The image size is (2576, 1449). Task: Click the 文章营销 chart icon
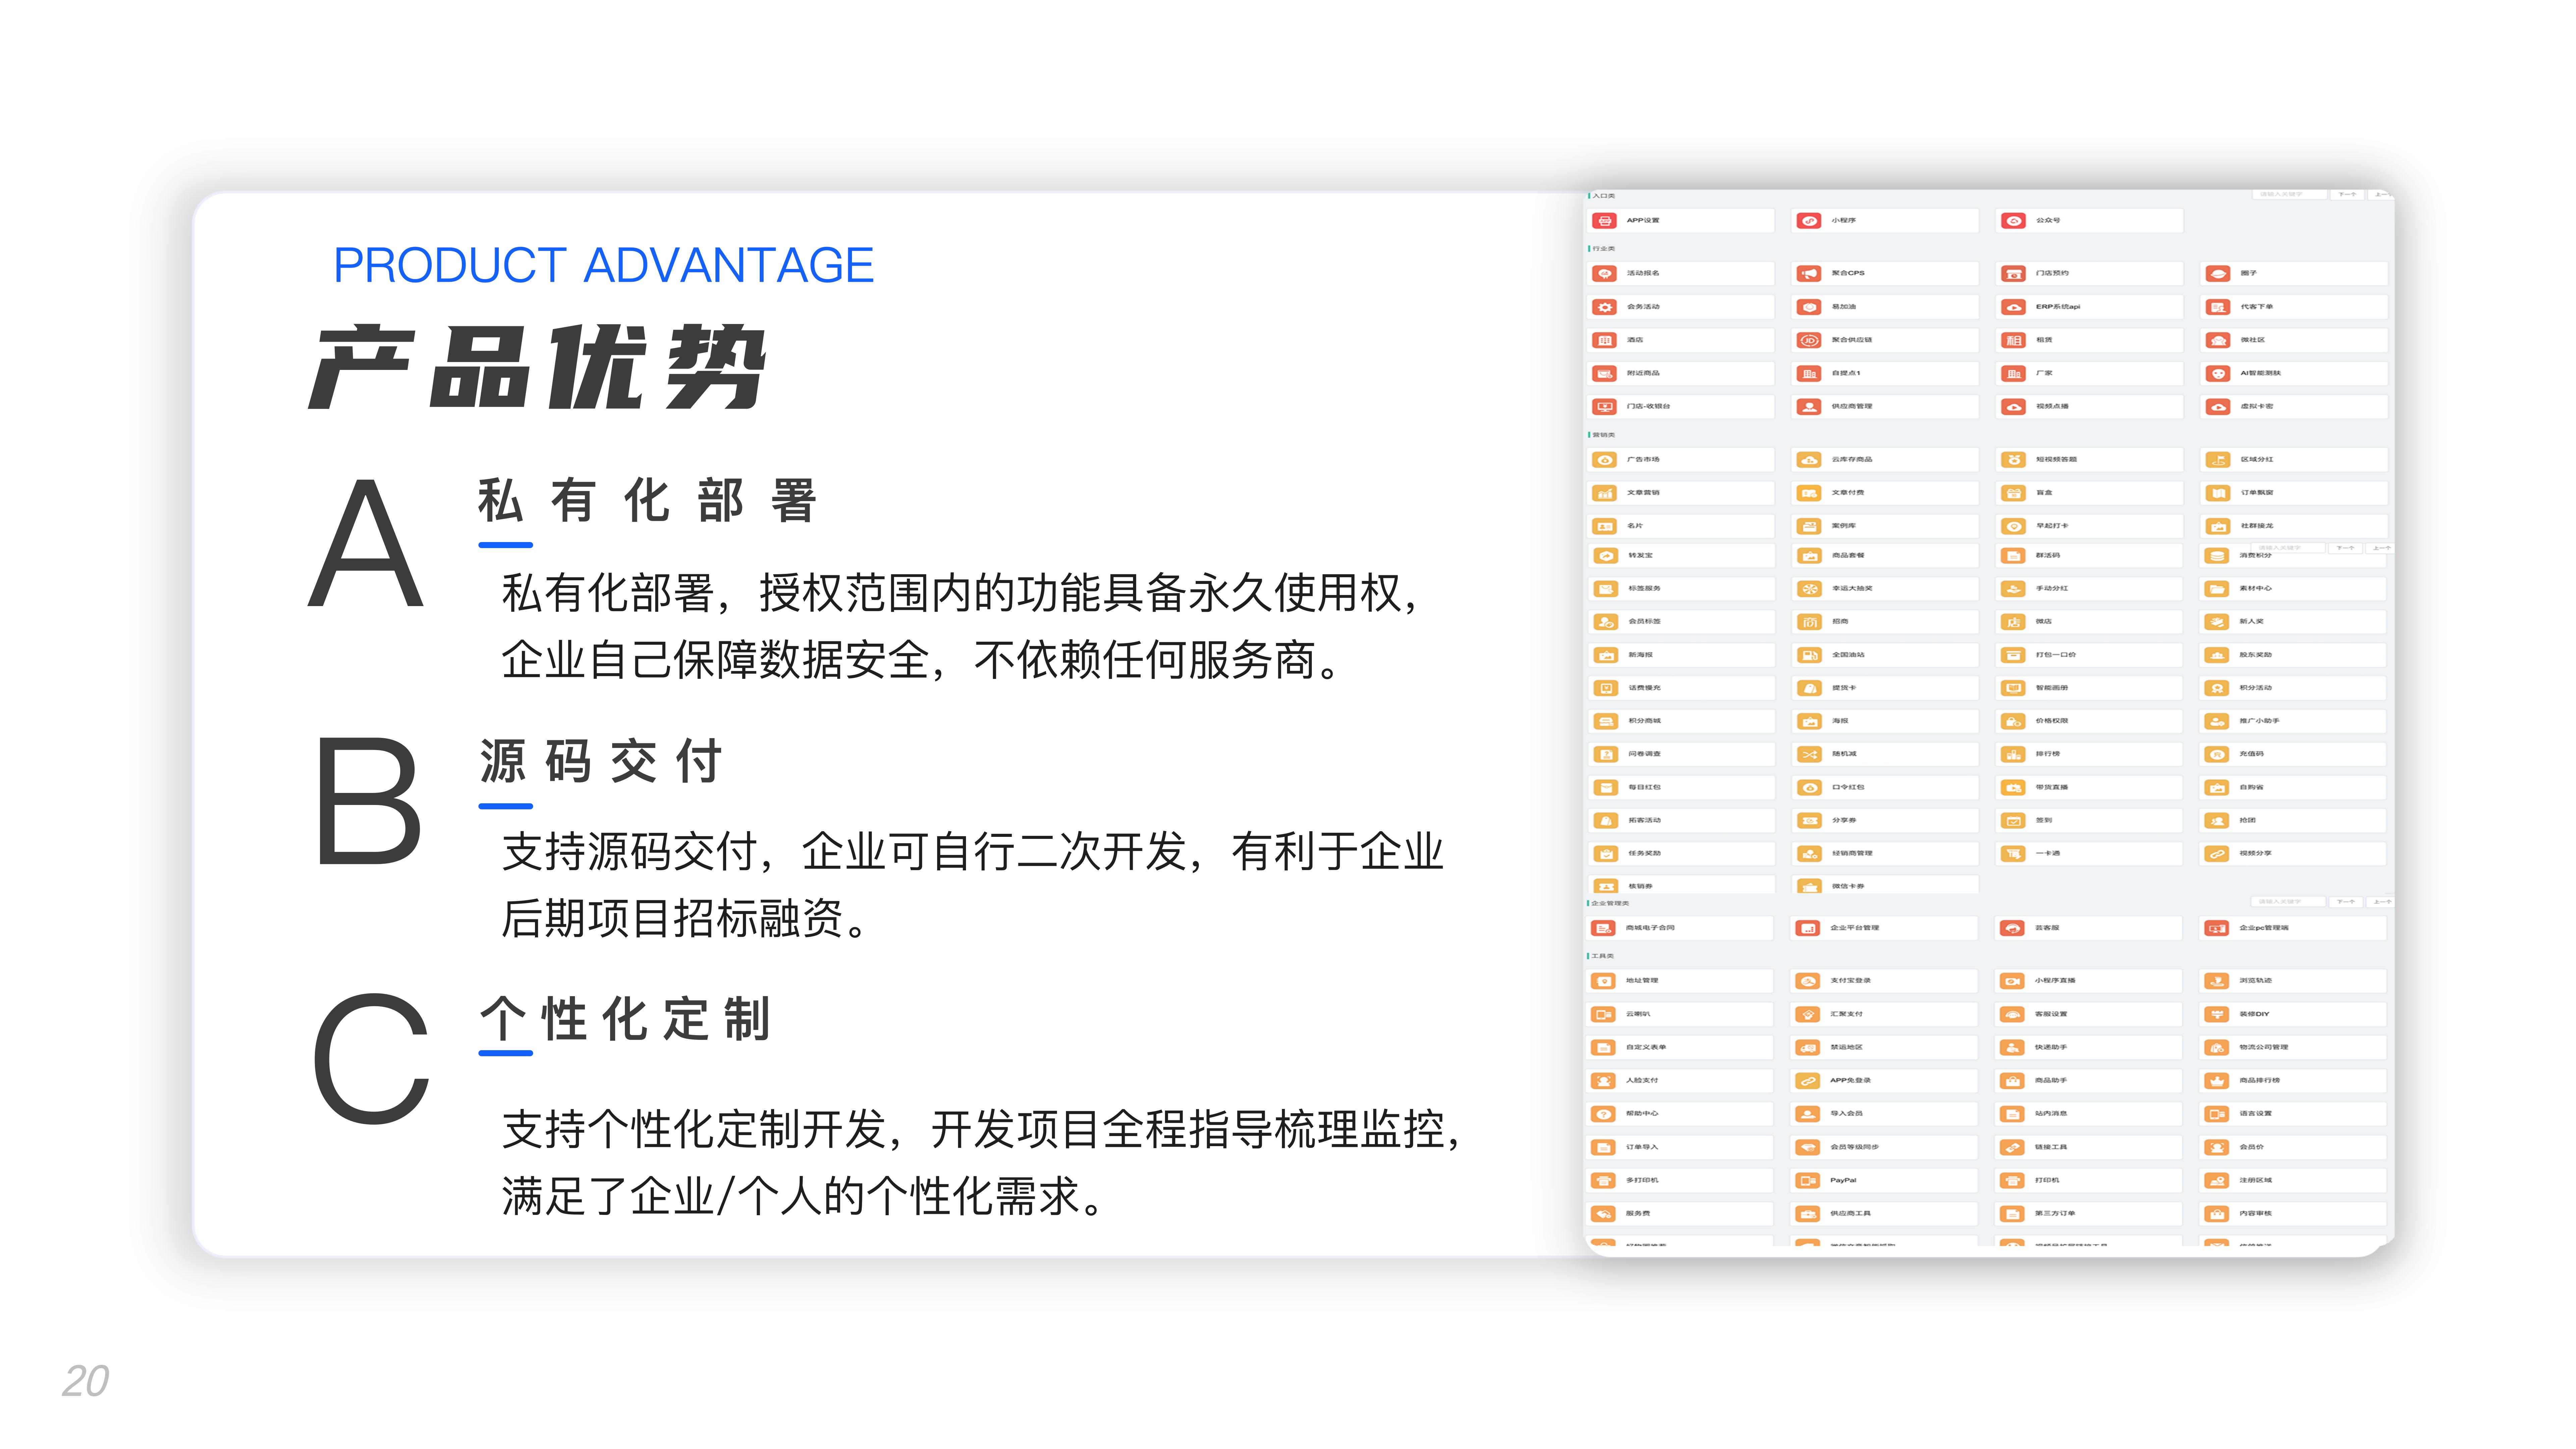click(1604, 493)
